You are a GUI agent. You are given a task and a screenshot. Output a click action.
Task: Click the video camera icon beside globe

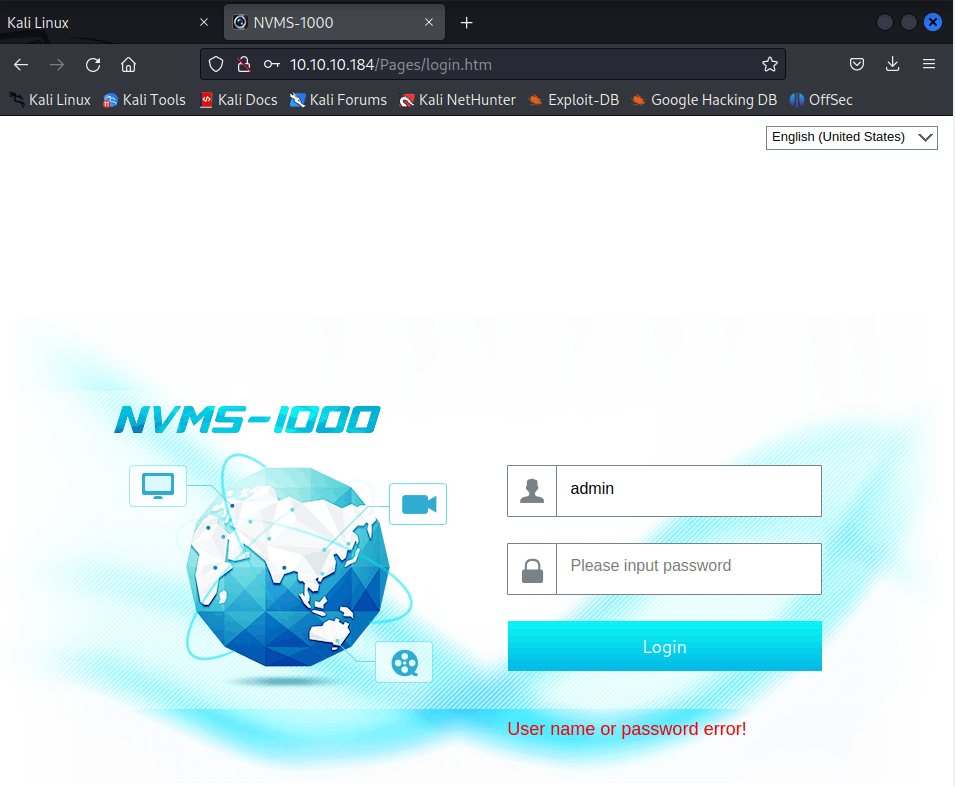tap(418, 504)
